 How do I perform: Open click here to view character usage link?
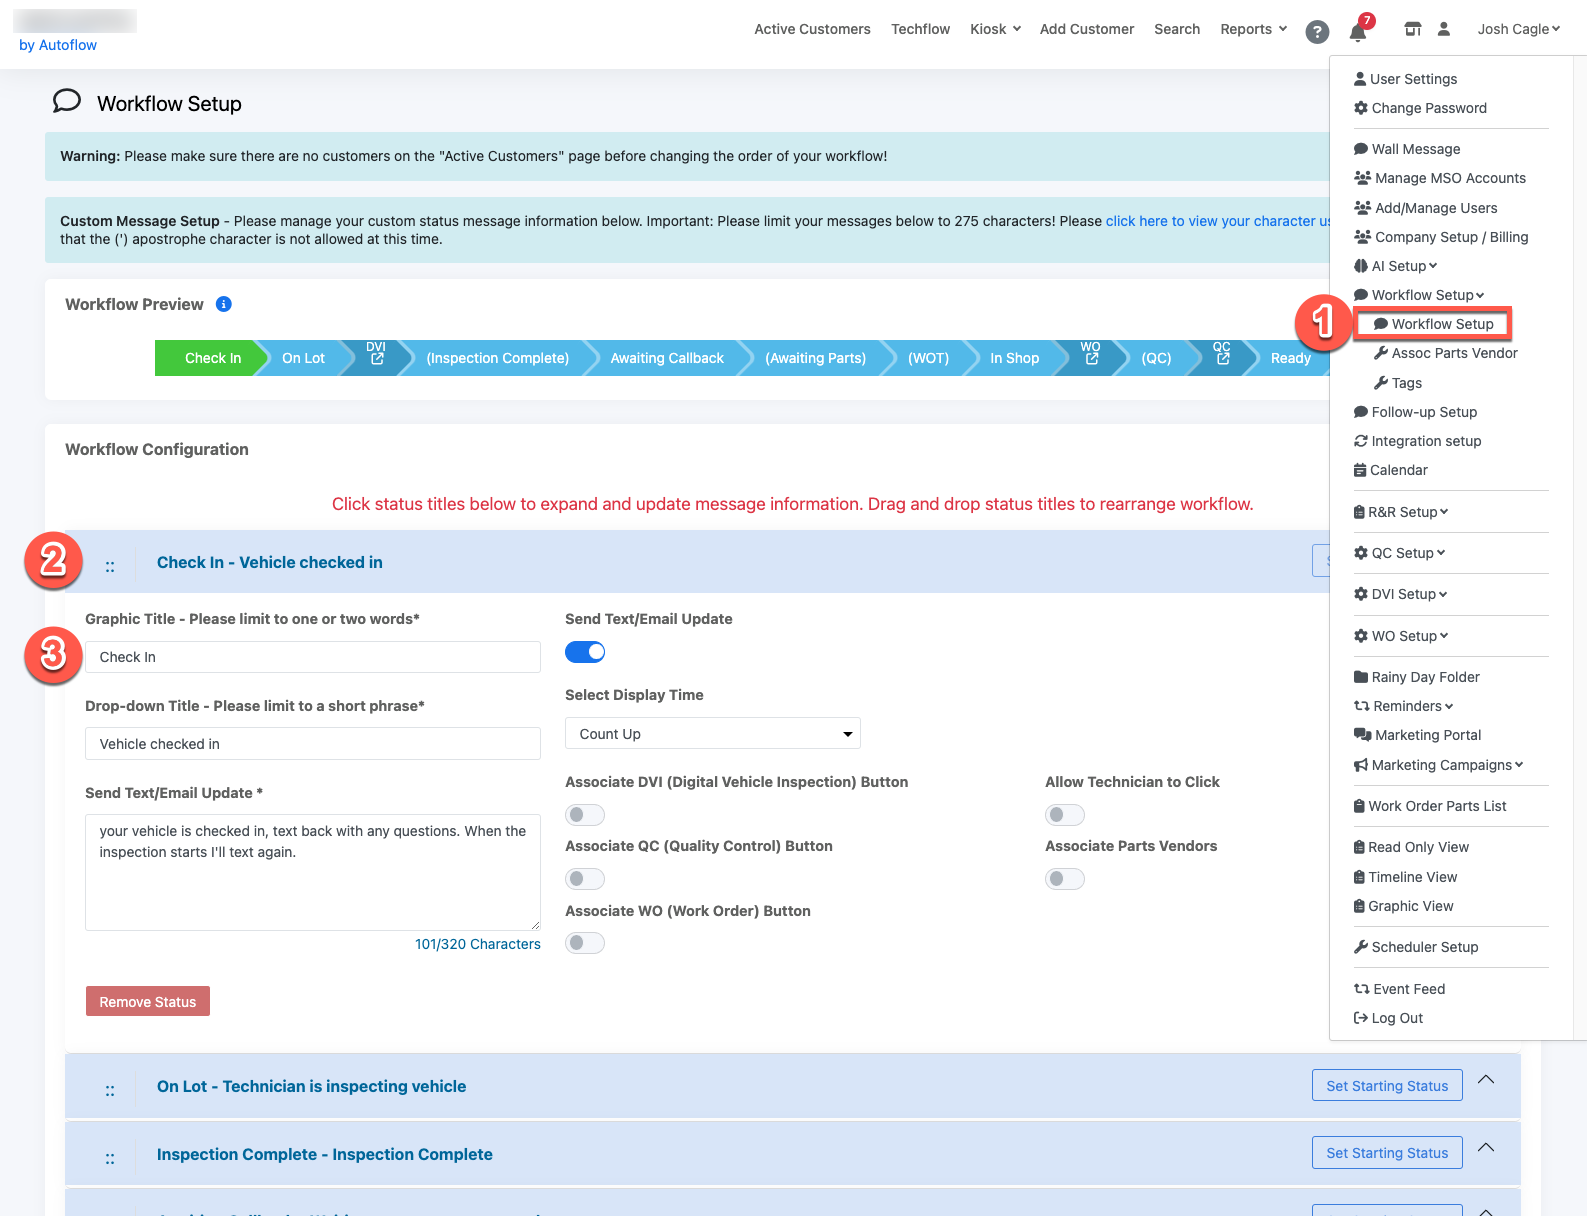pyautogui.click(x=1218, y=221)
